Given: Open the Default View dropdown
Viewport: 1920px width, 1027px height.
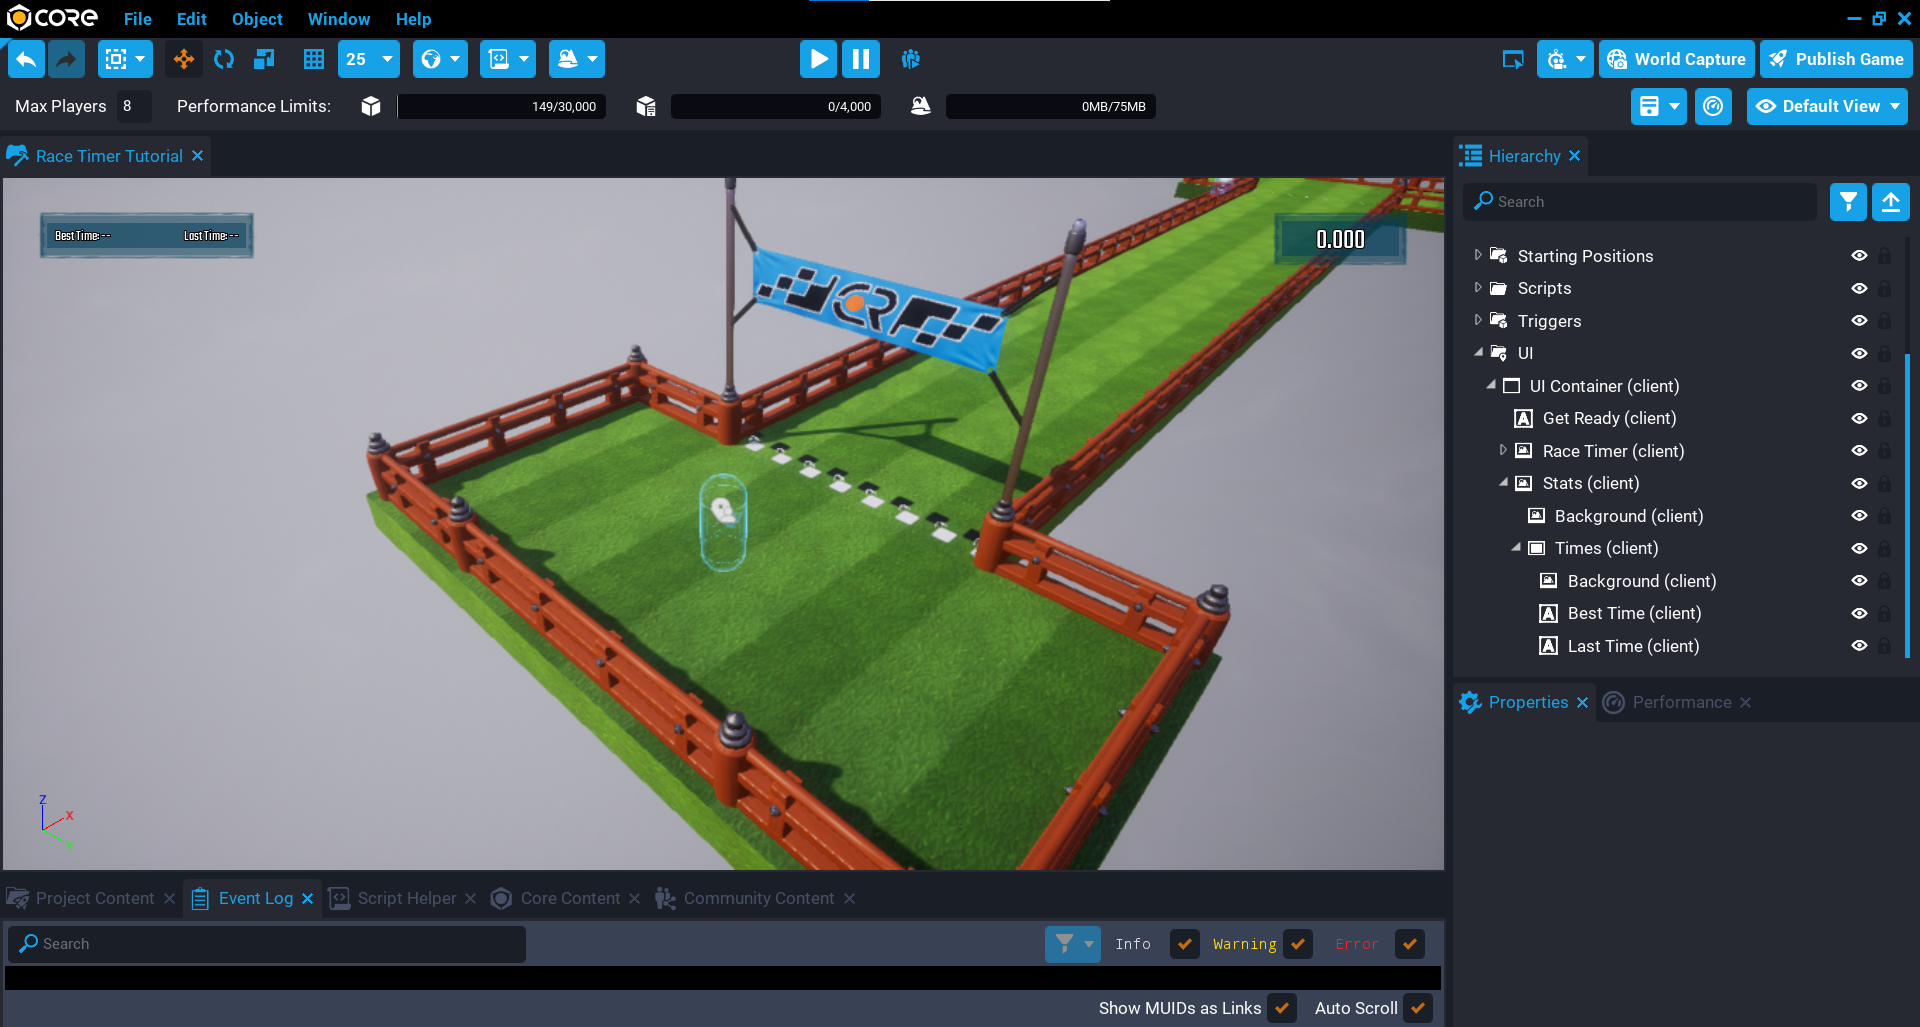Looking at the screenshot, I should point(1827,107).
